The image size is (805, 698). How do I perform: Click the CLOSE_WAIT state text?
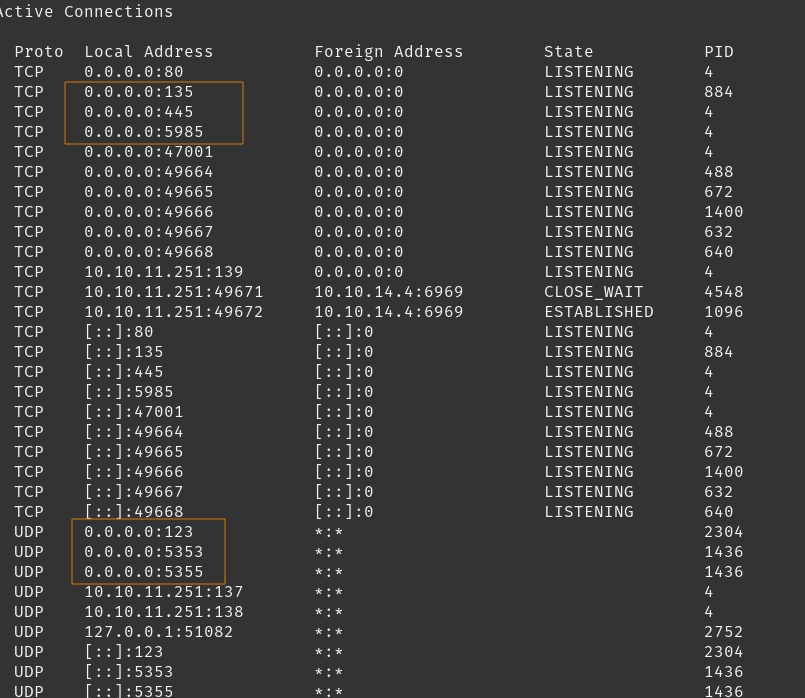point(594,292)
